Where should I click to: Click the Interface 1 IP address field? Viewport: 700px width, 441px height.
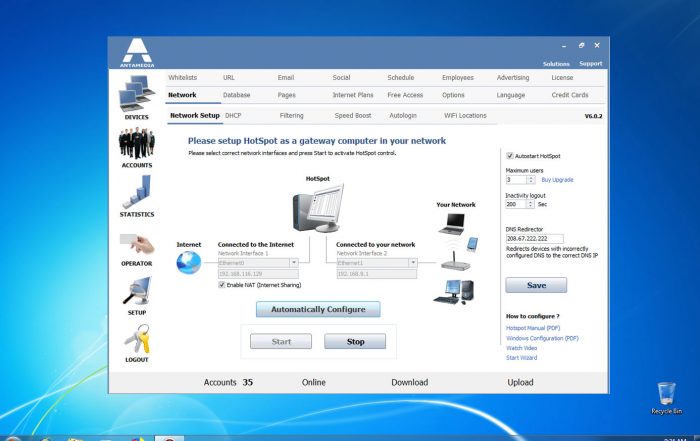pos(258,274)
